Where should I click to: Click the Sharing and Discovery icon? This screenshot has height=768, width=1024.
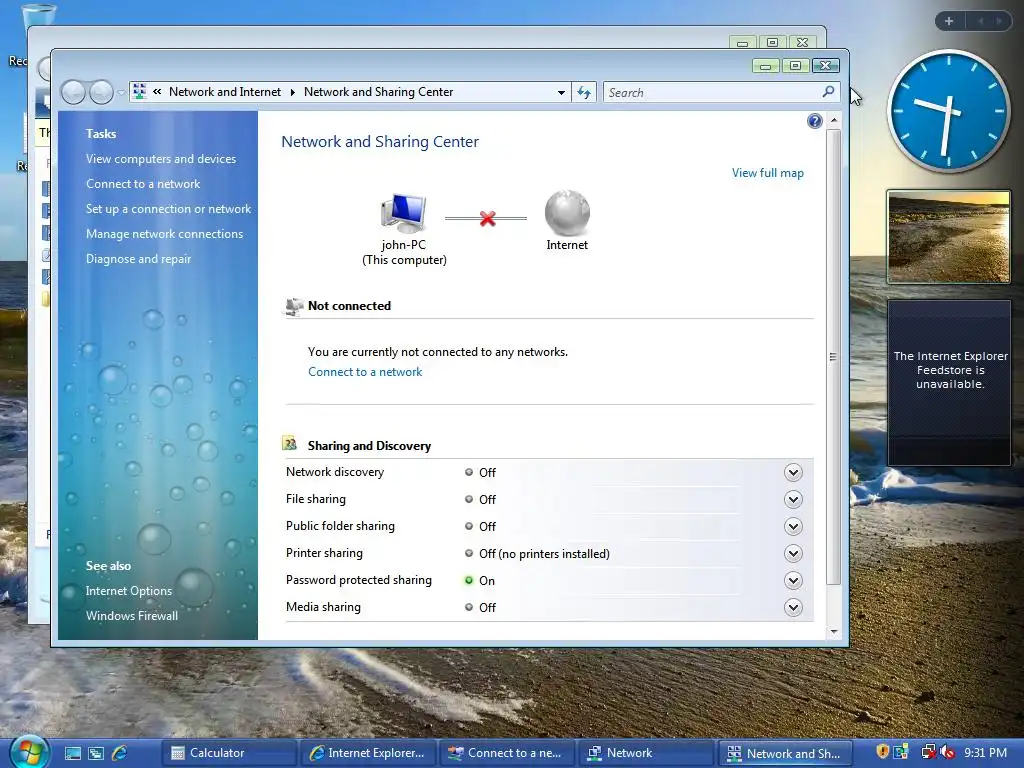pyautogui.click(x=289, y=444)
